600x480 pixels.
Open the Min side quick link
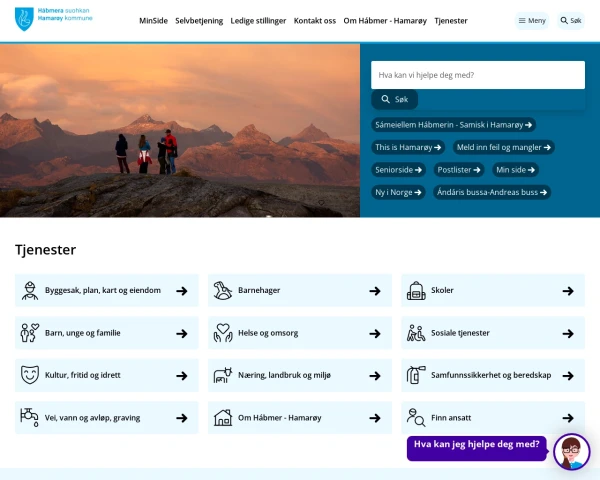[x=515, y=170]
